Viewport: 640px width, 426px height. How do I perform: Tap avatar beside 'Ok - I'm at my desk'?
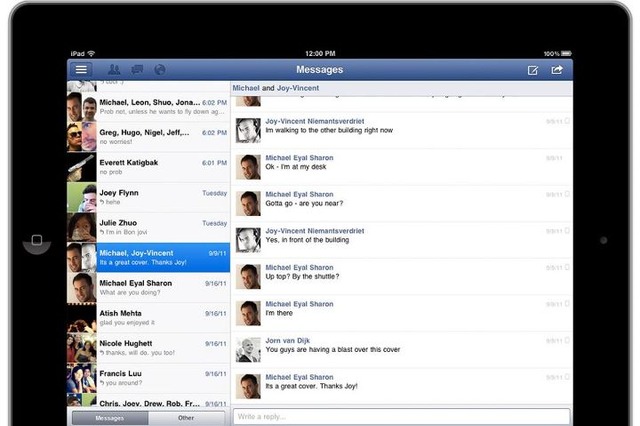click(x=248, y=167)
